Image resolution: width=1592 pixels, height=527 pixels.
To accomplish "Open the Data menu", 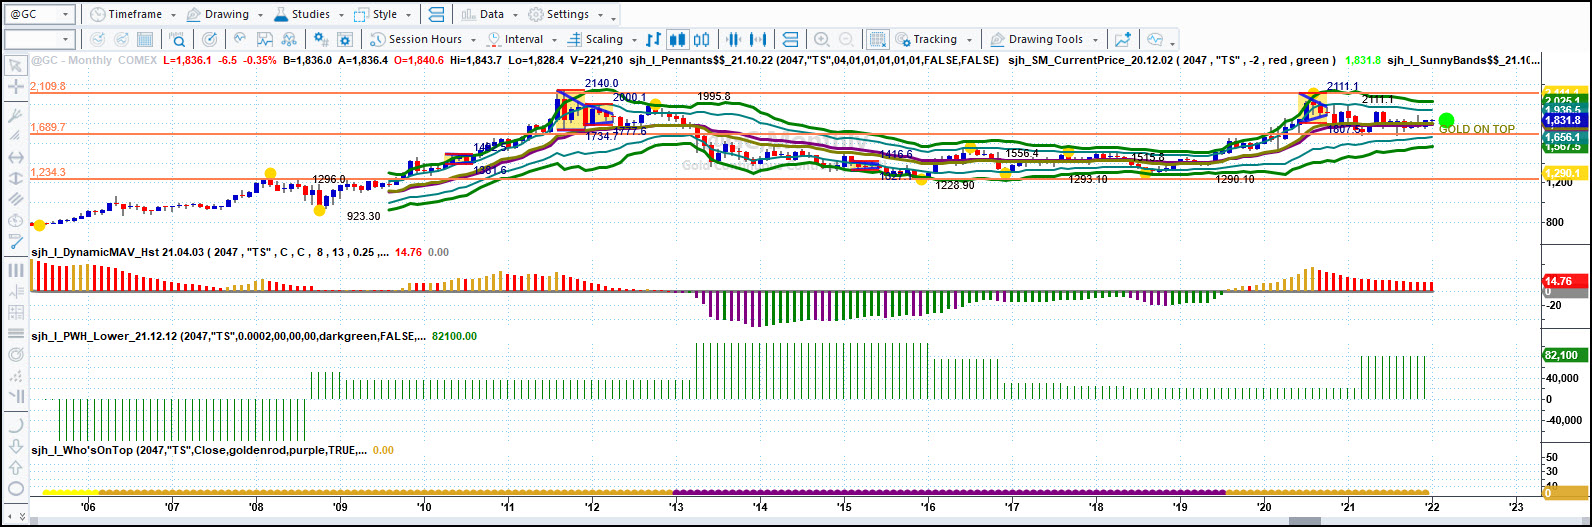I will [491, 15].
